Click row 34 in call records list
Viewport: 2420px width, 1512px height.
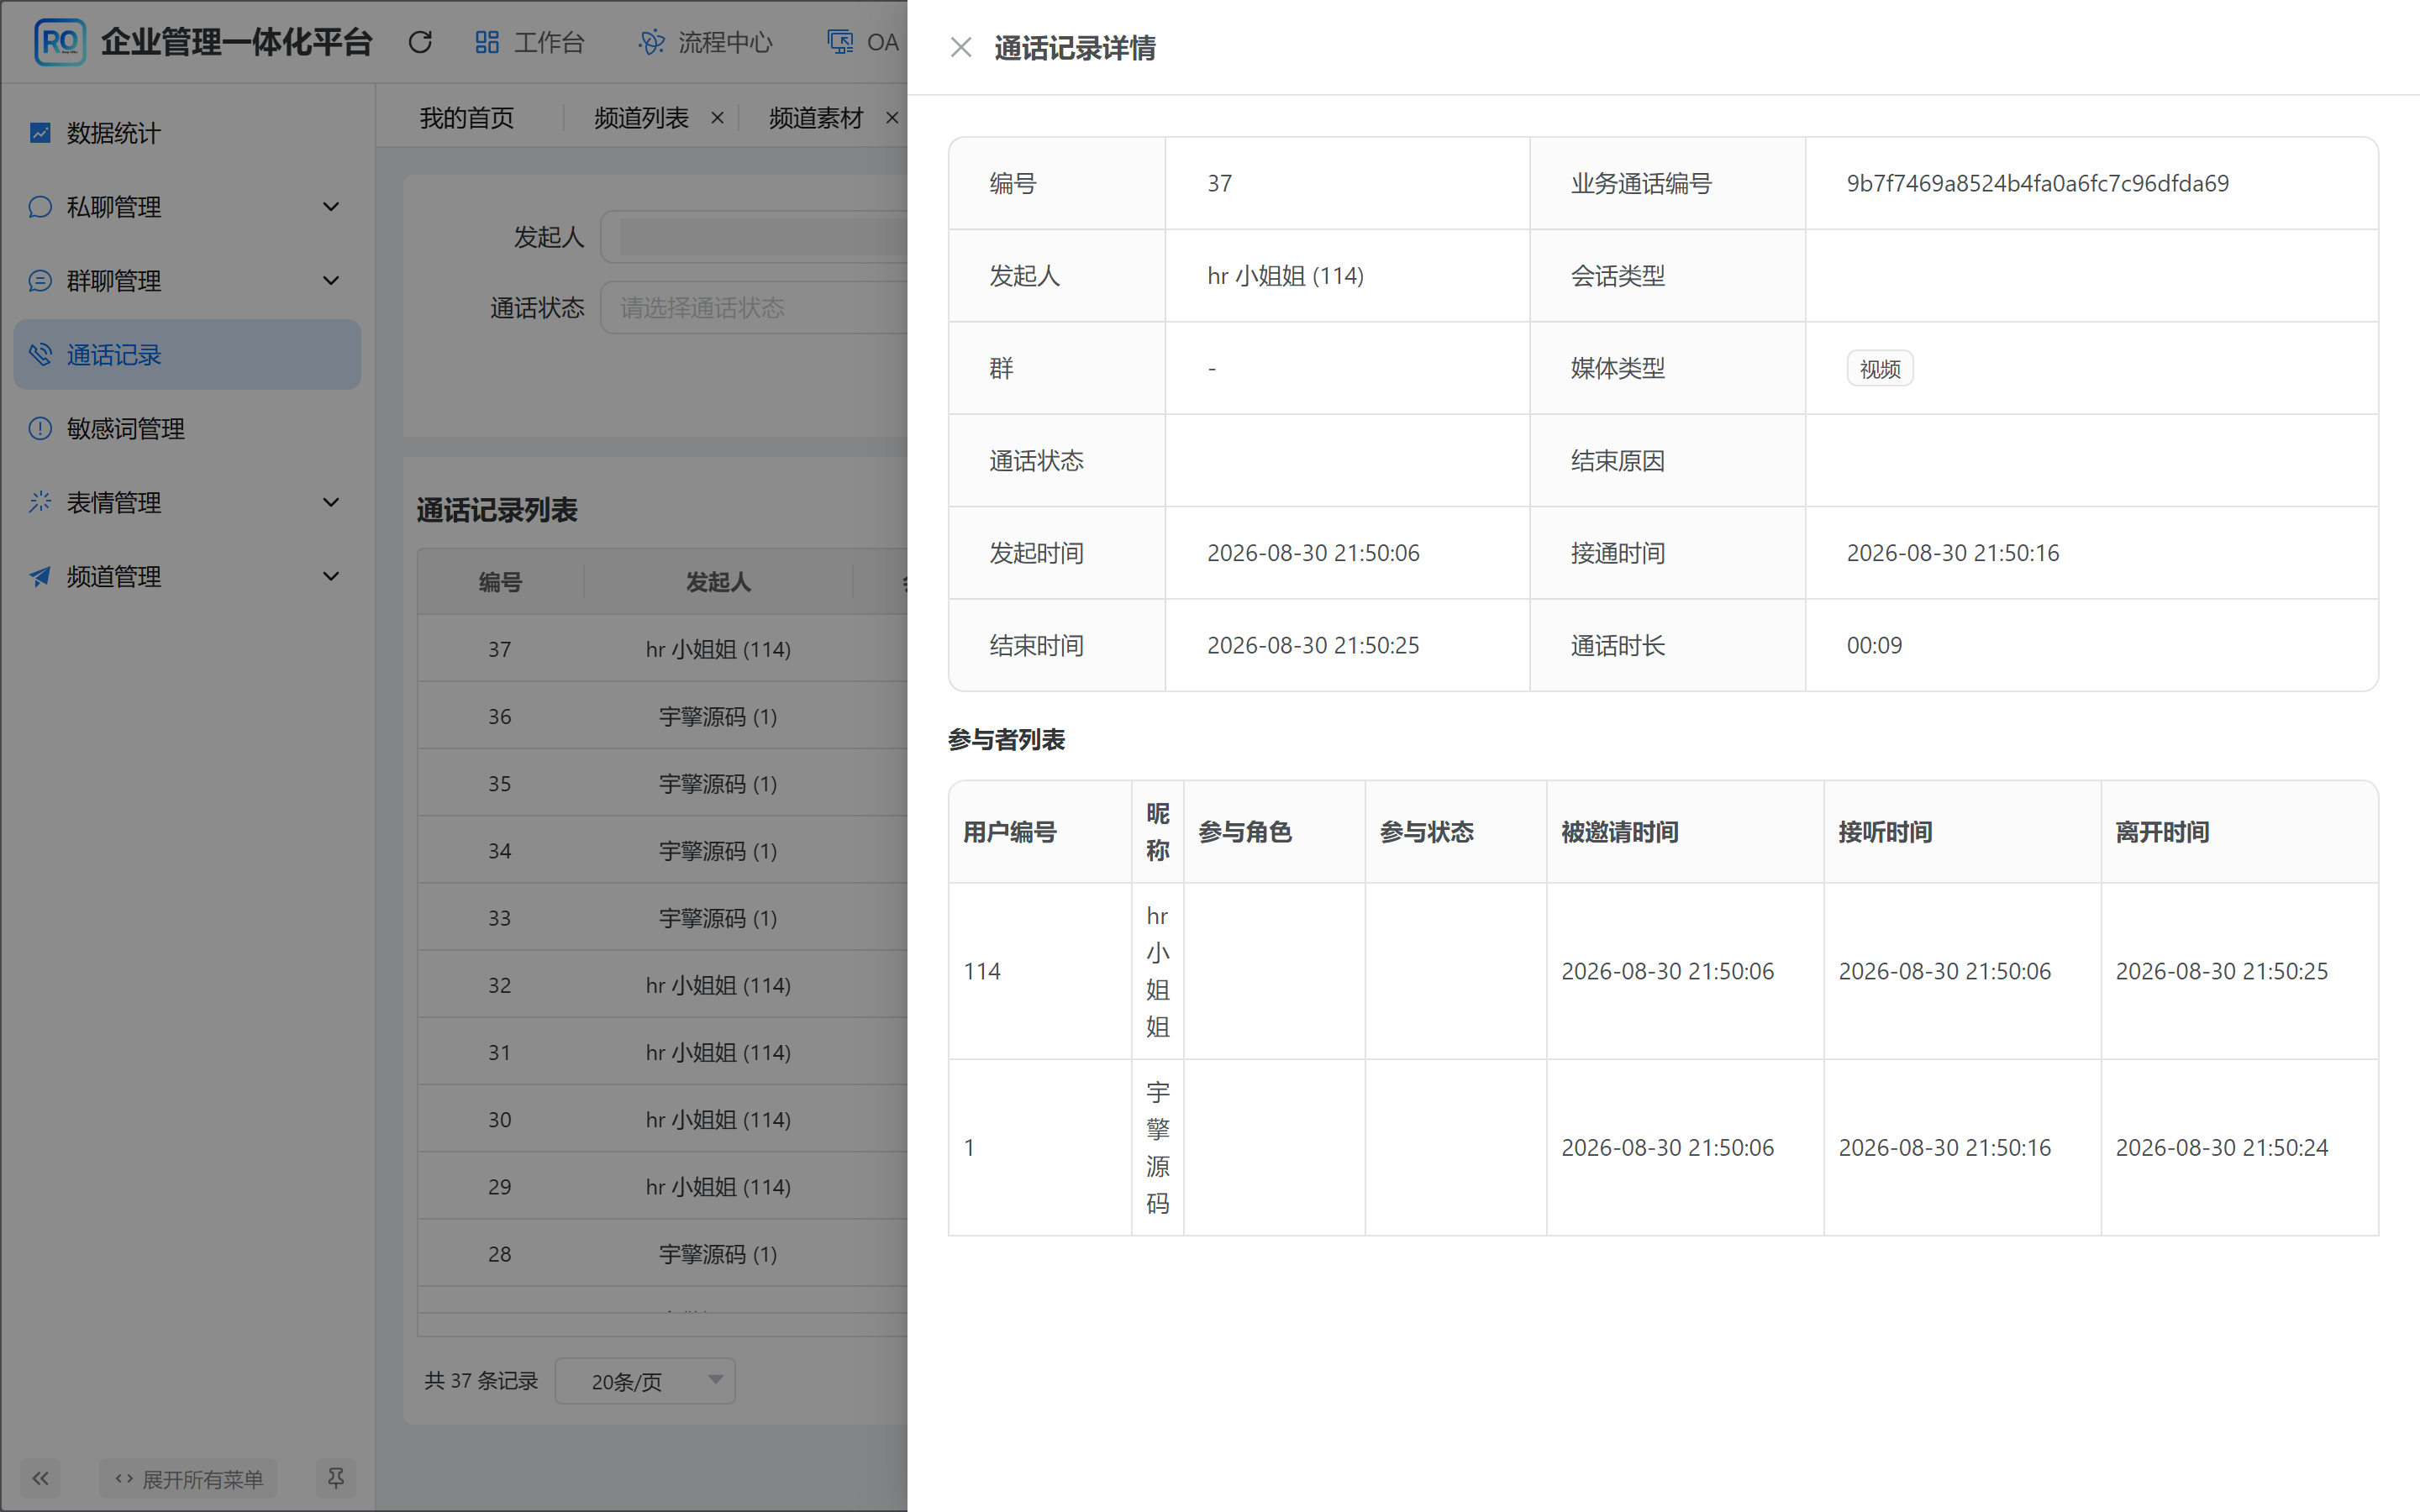(x=663, y=850)
